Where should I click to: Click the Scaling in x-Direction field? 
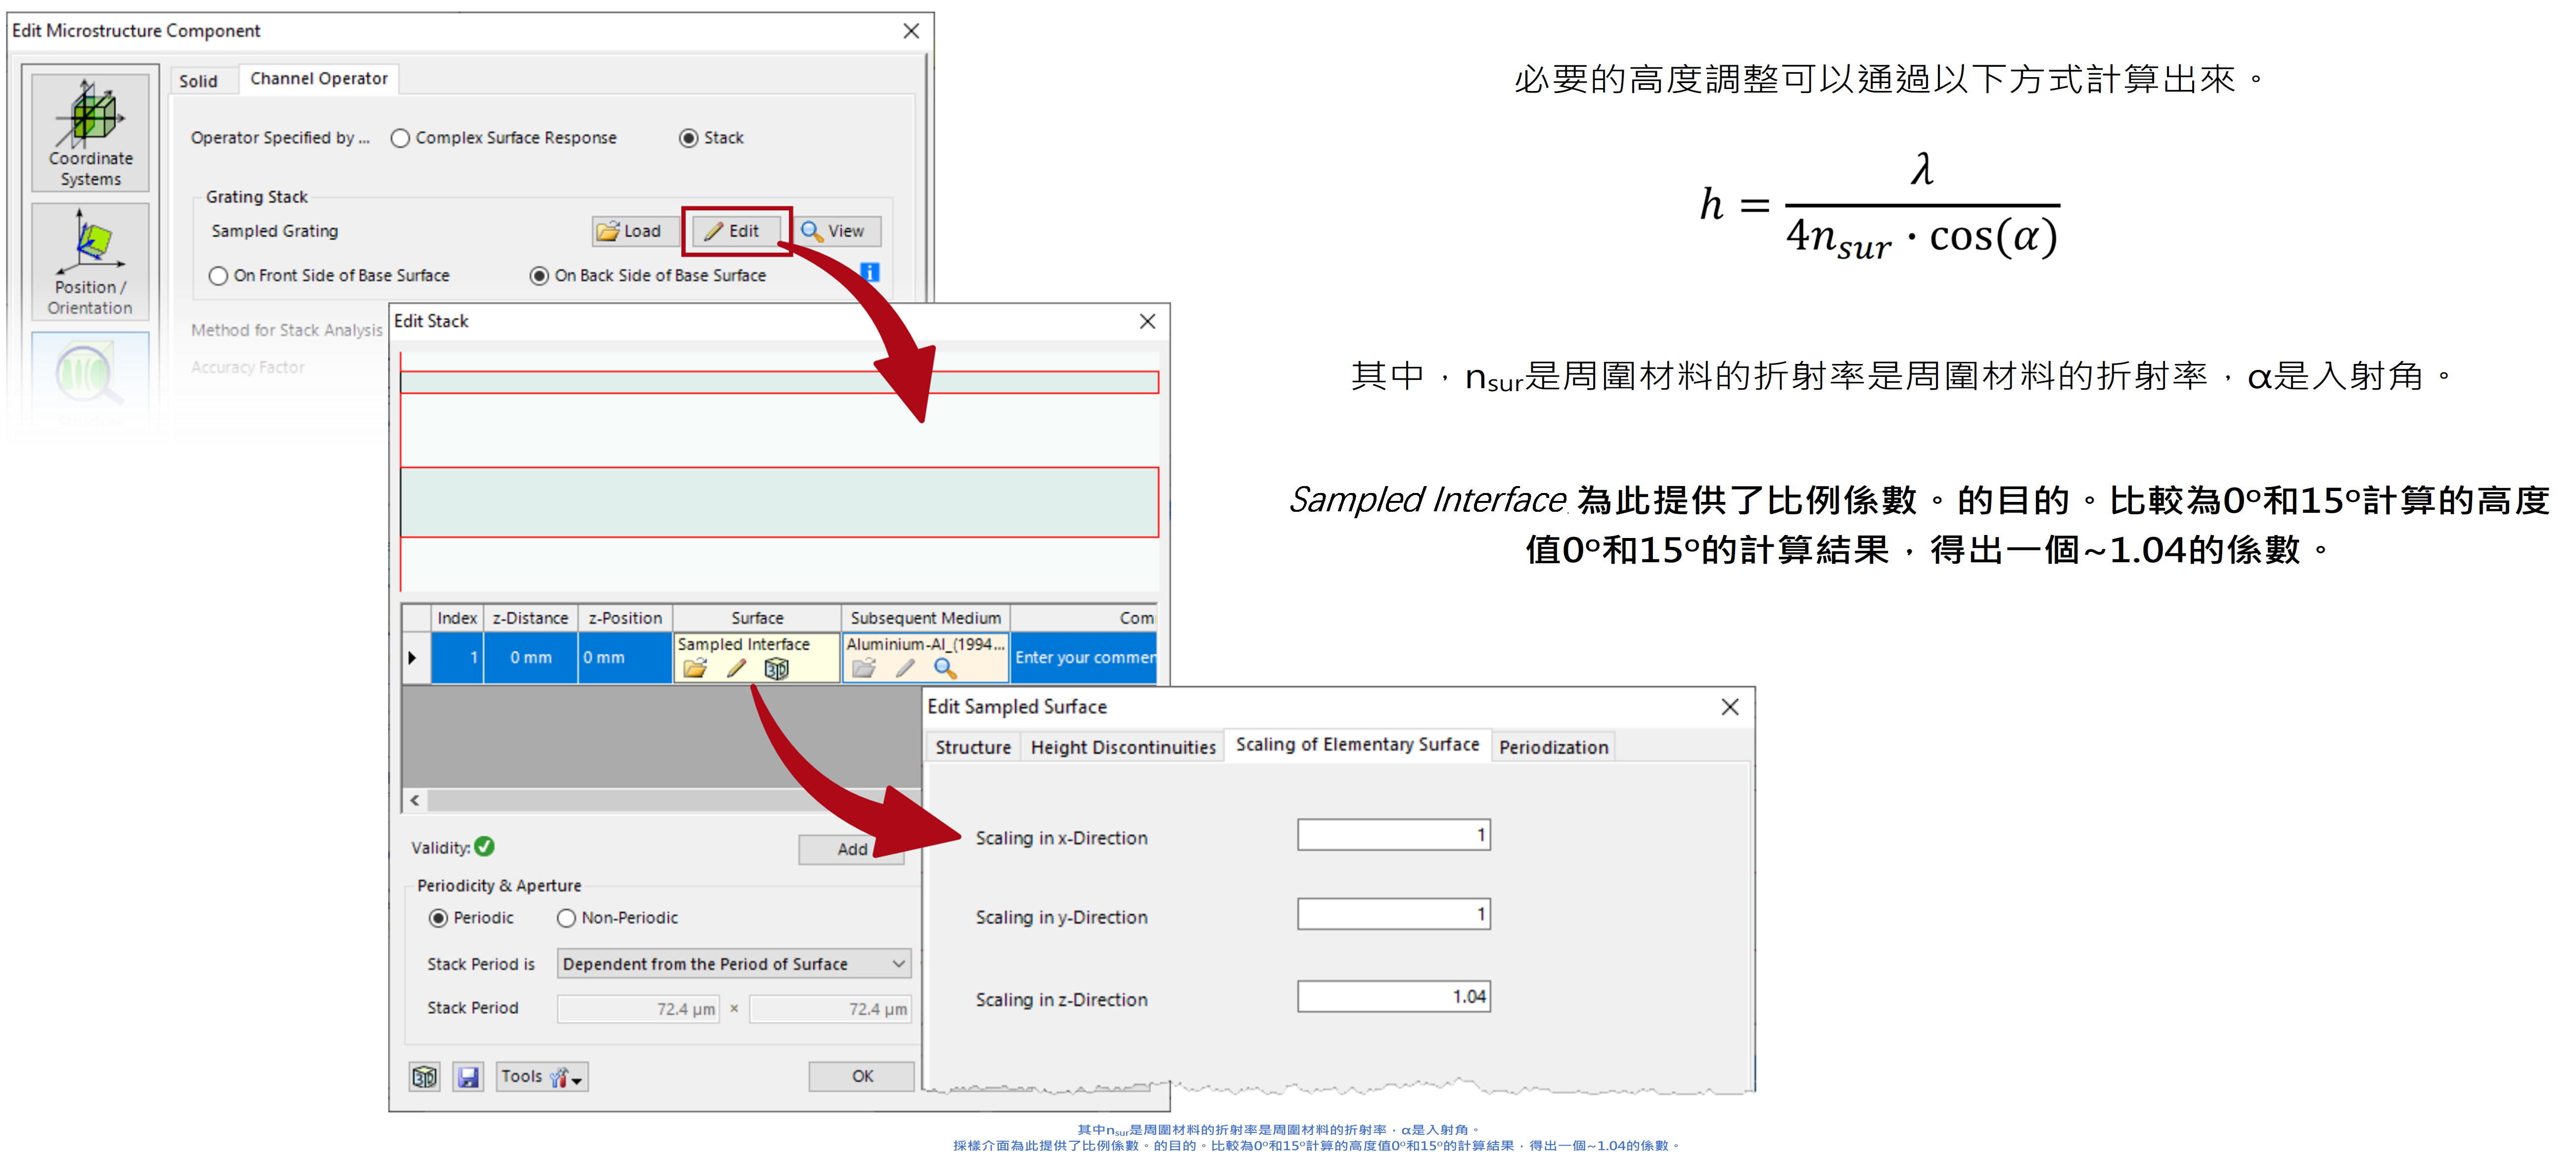coord(1393,834)
